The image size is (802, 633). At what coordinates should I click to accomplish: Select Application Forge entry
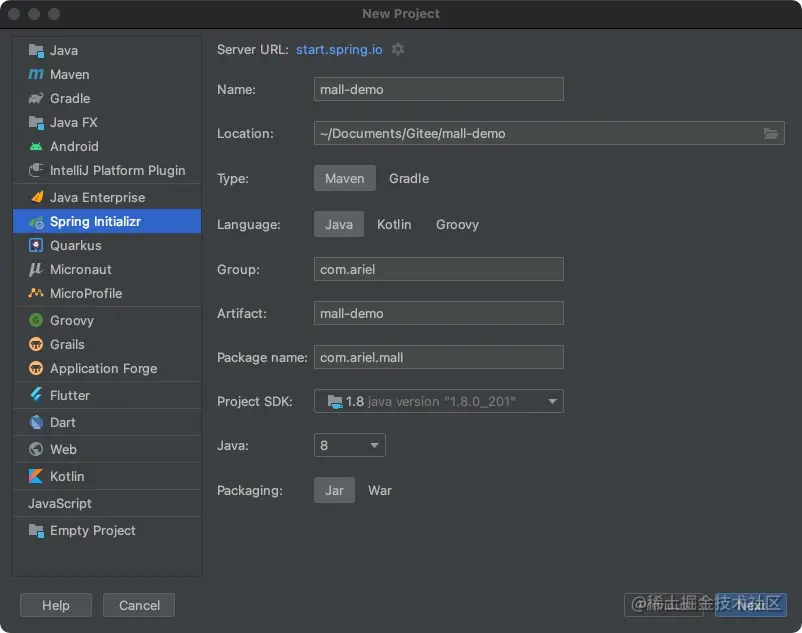point(107,369)
